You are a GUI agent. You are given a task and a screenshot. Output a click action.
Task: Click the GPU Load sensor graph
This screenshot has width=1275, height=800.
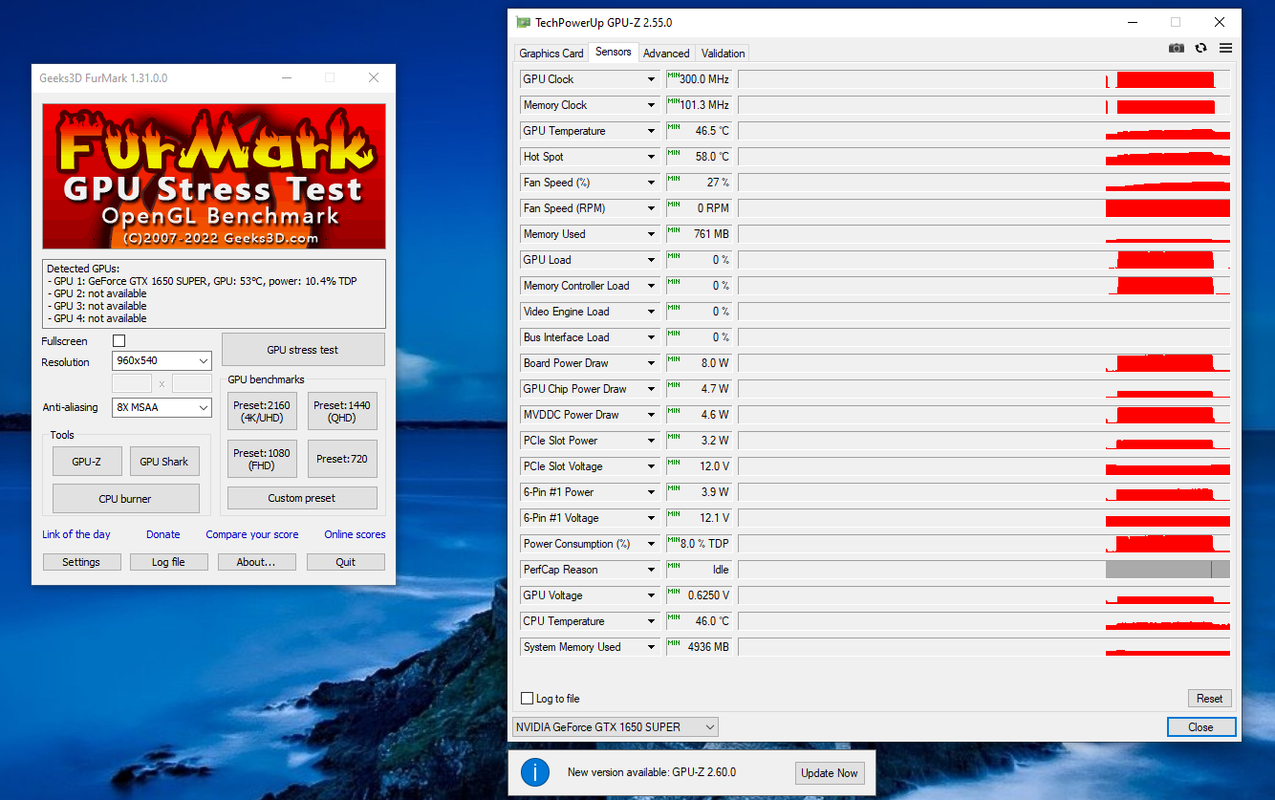point(984,260)
